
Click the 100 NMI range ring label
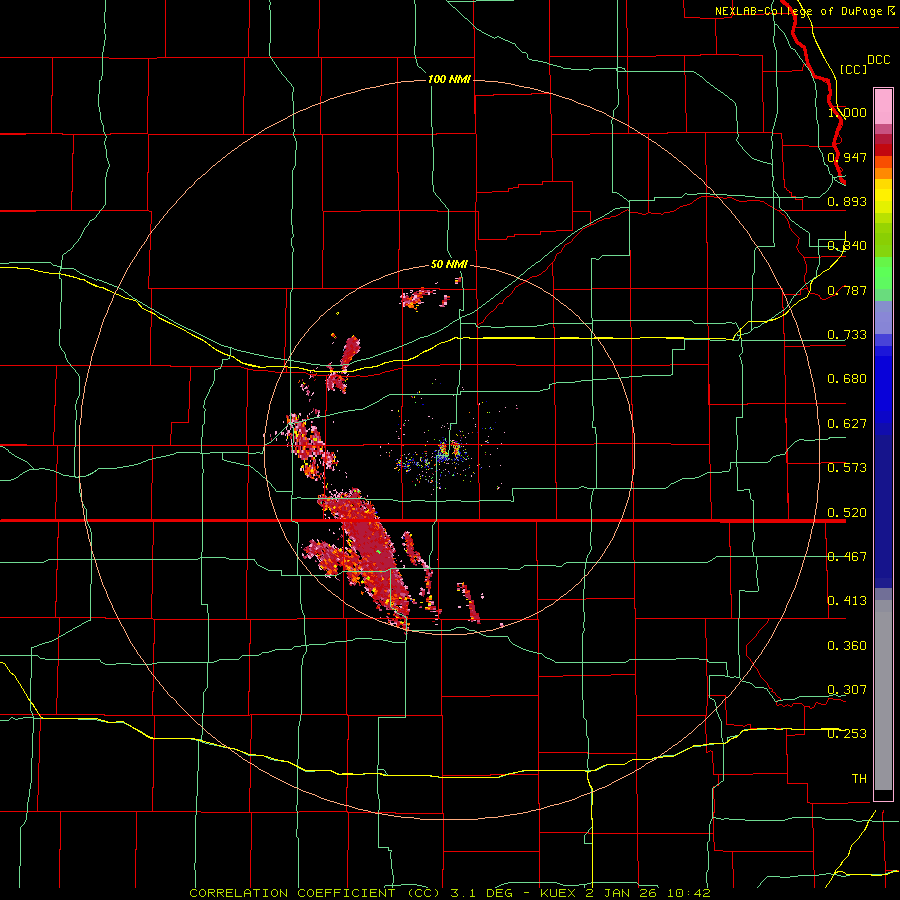[449, 79]
